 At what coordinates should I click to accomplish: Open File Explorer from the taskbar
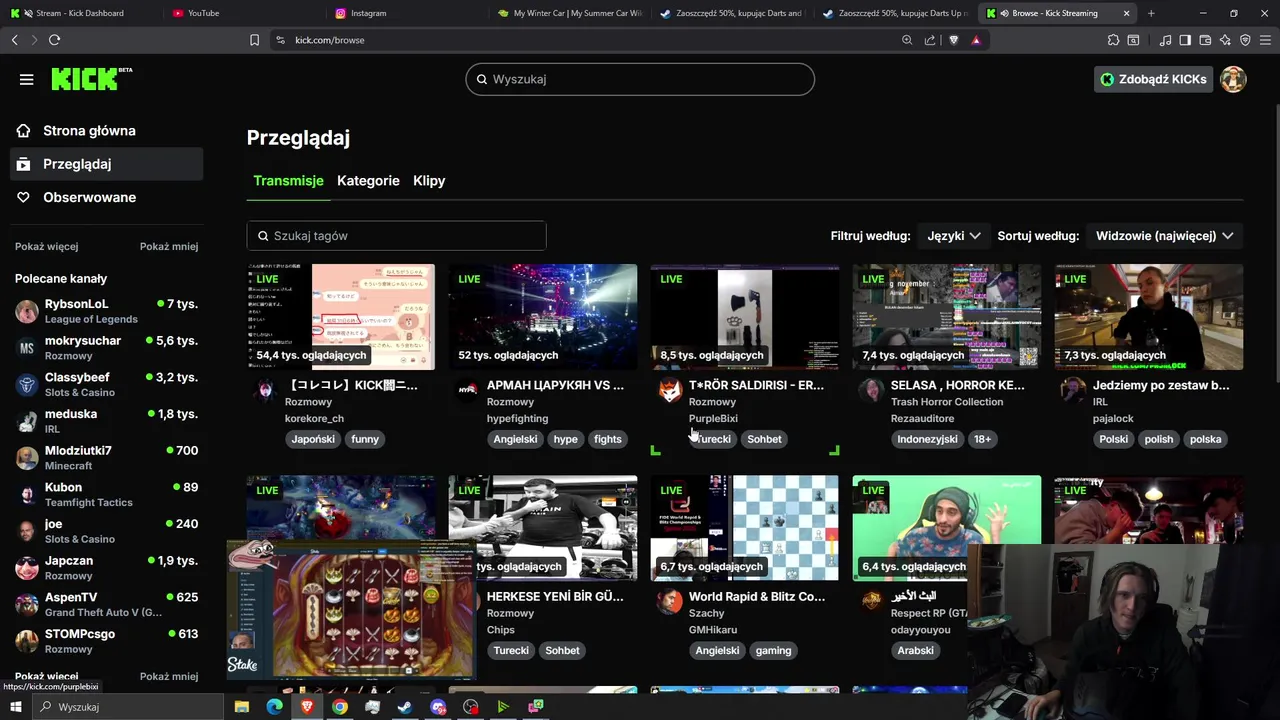241,707
